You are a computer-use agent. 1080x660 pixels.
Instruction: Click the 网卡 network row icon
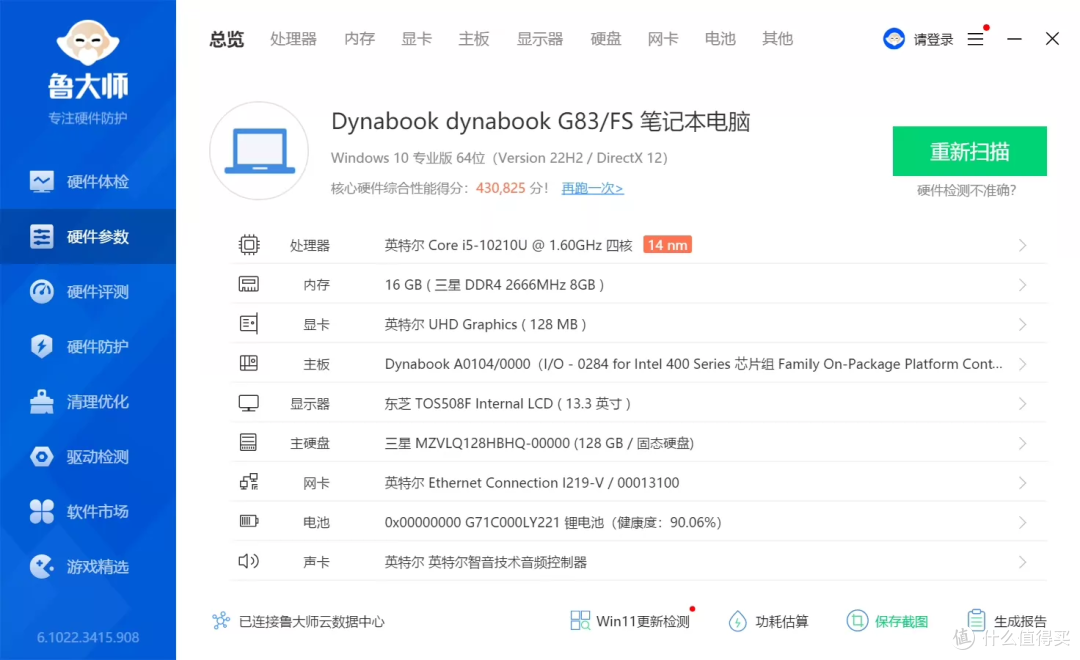coord(249,482)
